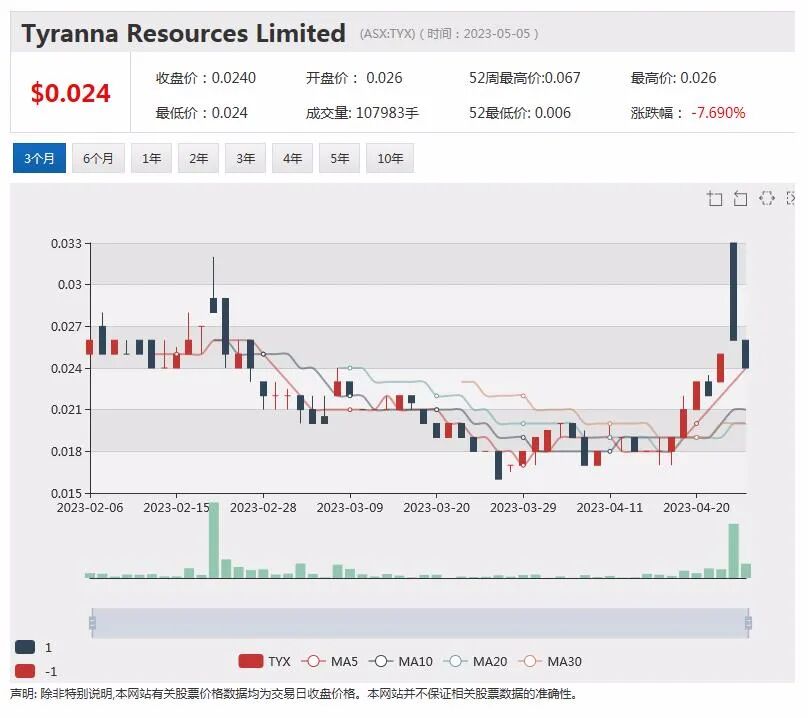The height and width of the screenshot is (718, 808).
Task: Click the partly hidden icon at toolbar's right edge
Action: point(791,198)
